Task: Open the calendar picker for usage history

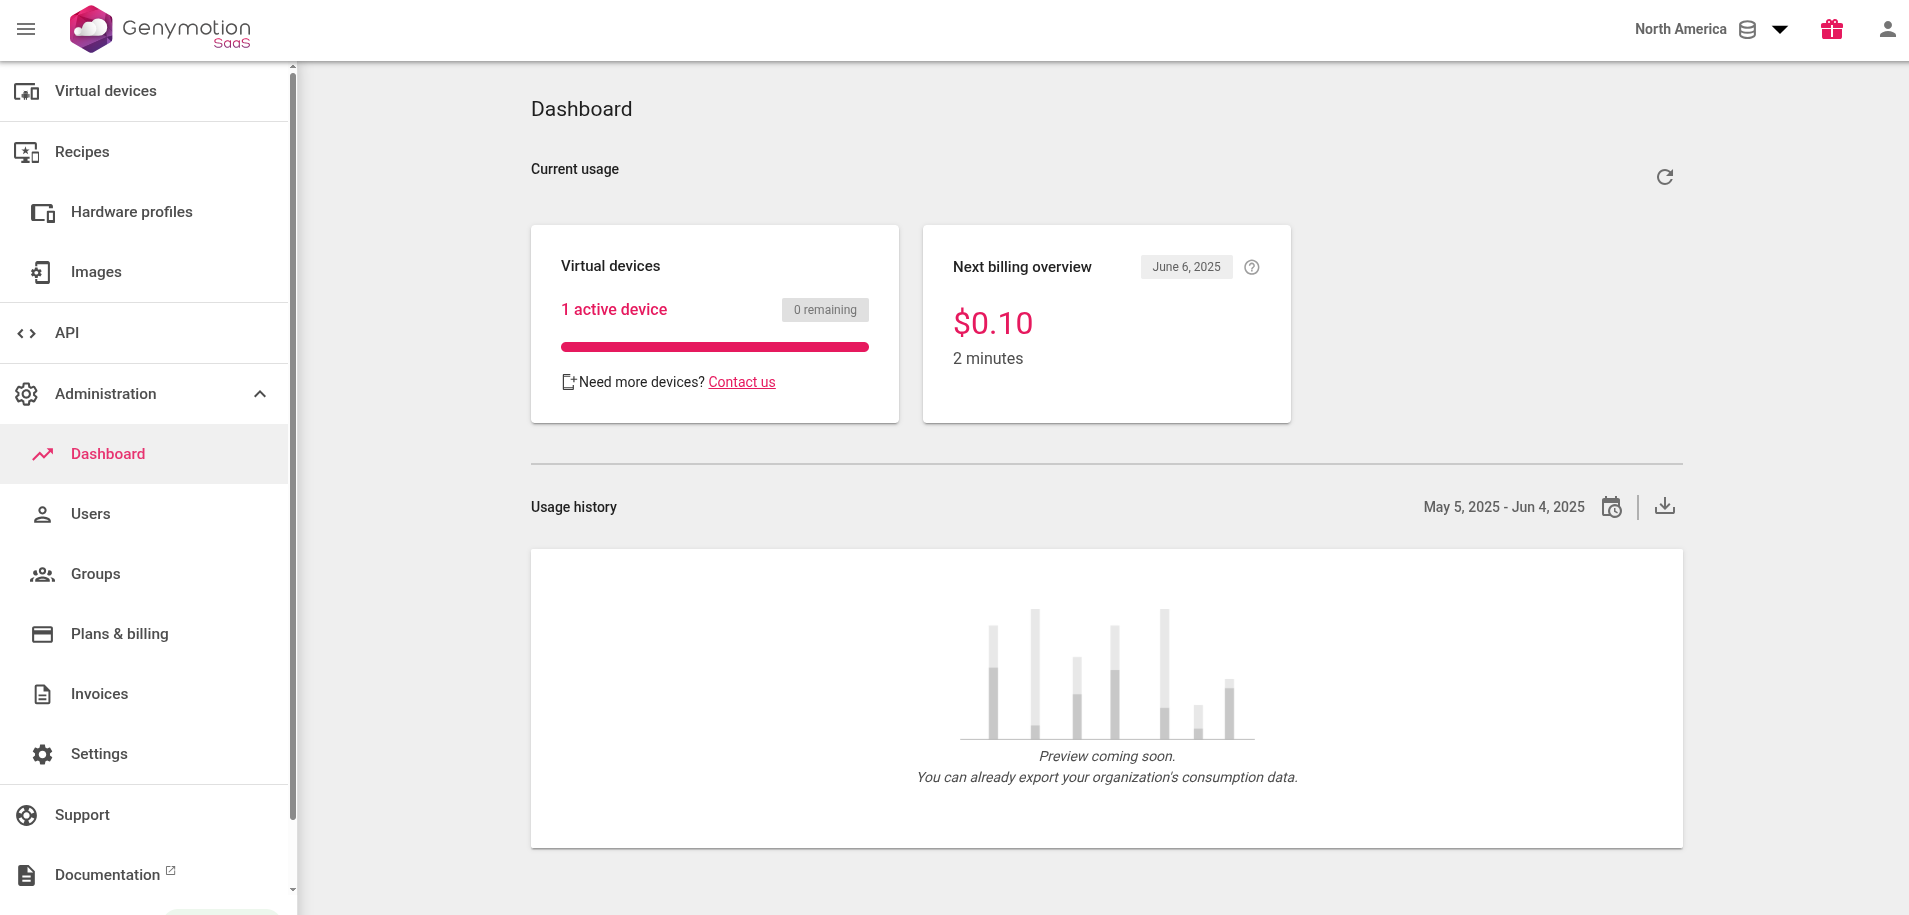Action: pyautogui.click(x=1611, y=507)
